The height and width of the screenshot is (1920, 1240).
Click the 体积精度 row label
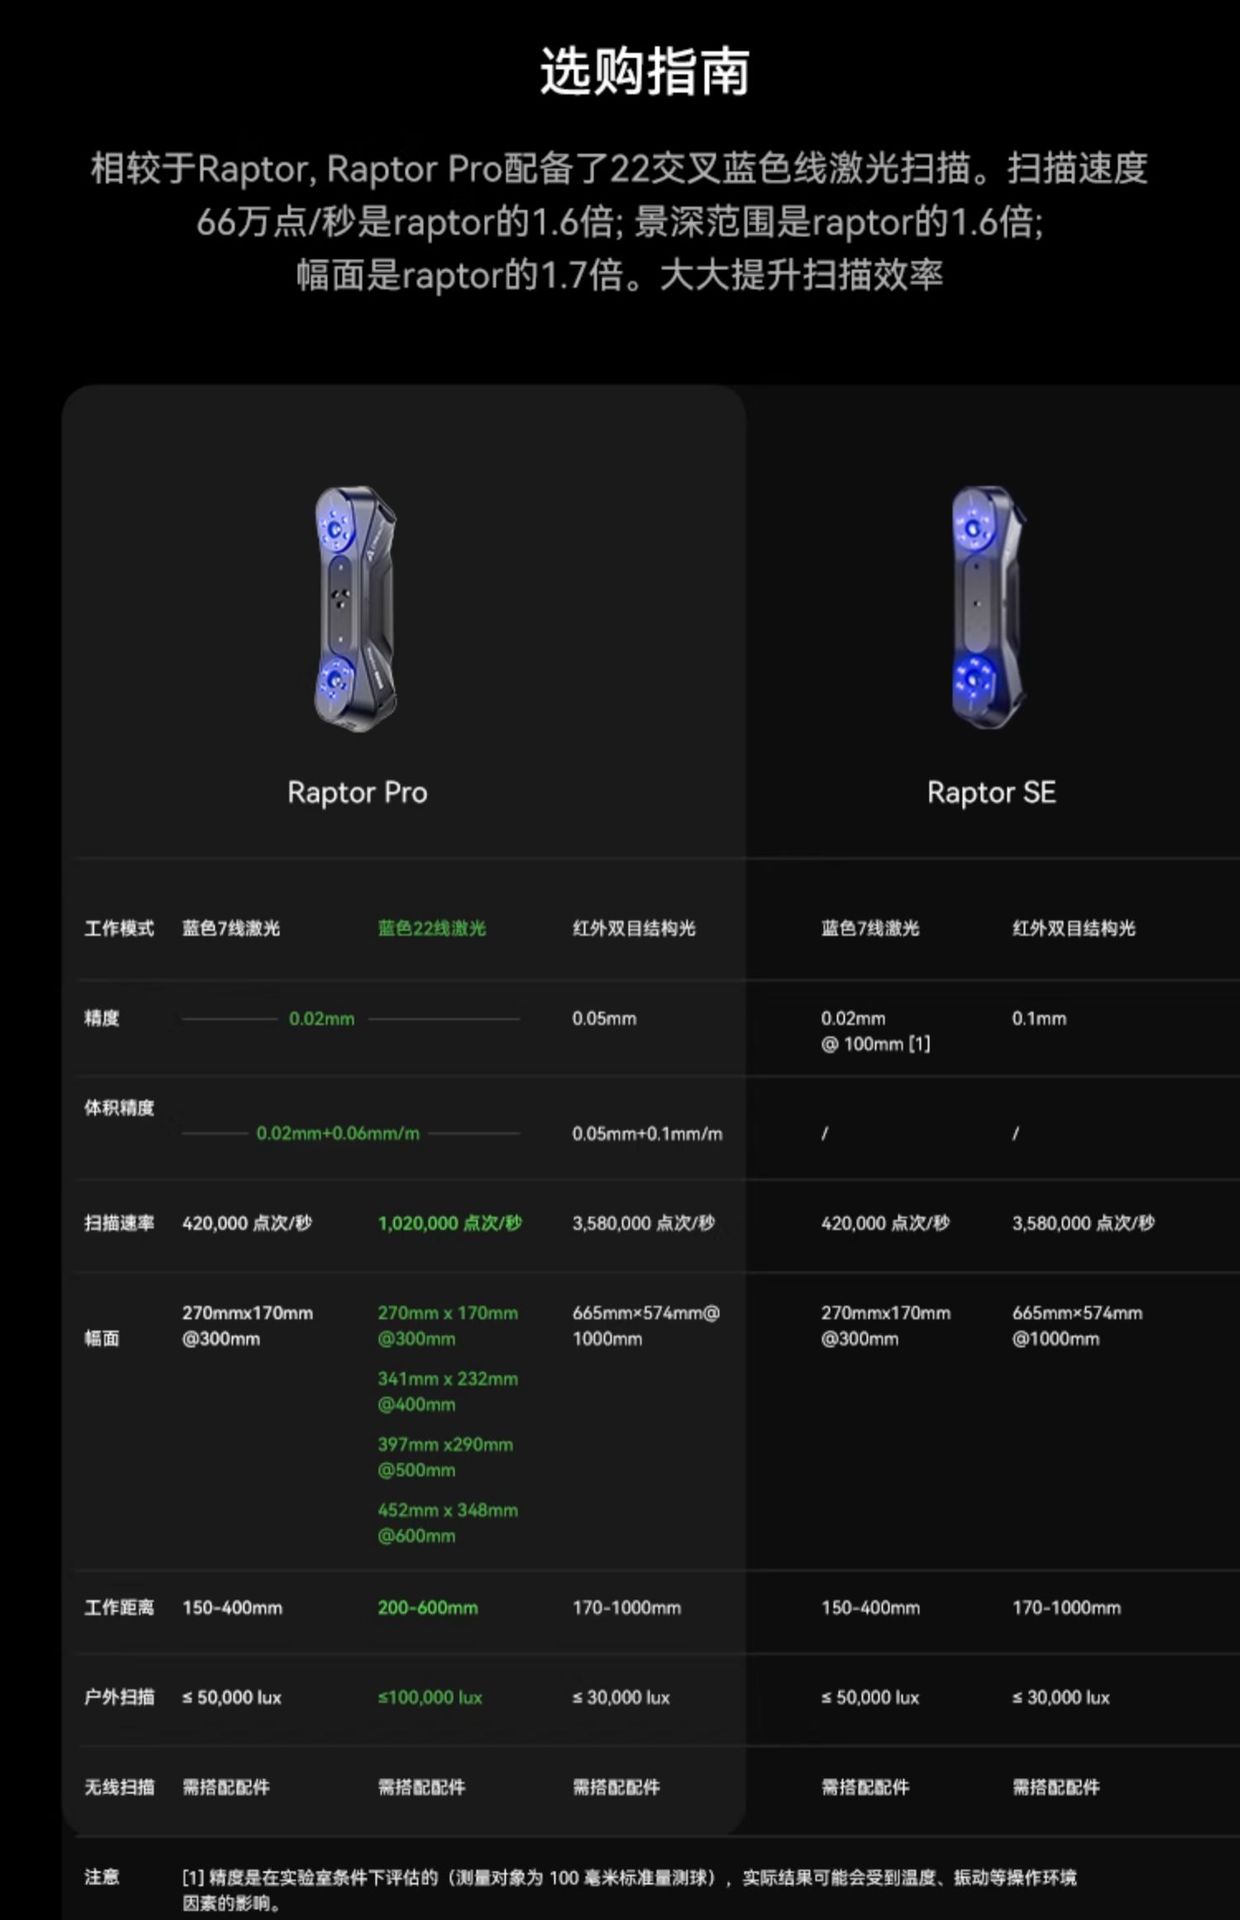pos(119,1107)
